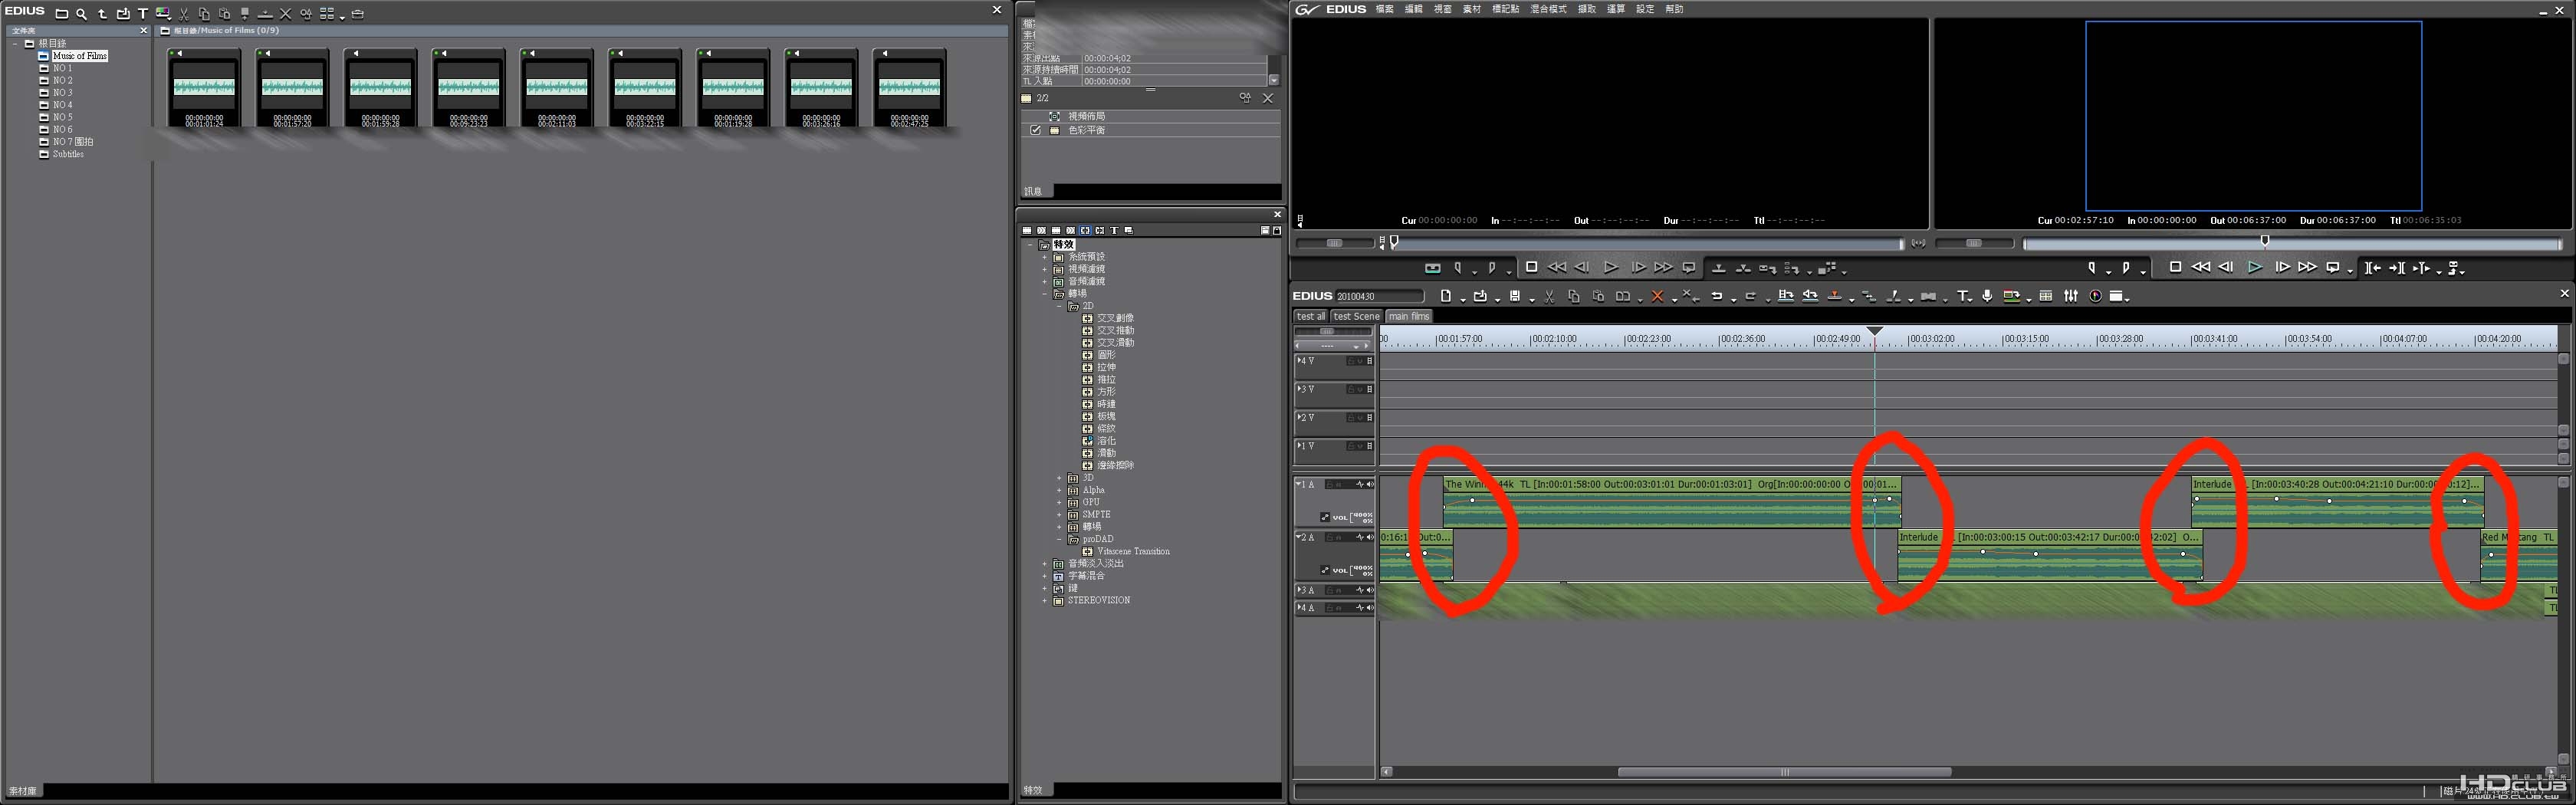Toggle mute speaker on track 2 A
Screen dimensions: 2576x805
coord(1370,537)
